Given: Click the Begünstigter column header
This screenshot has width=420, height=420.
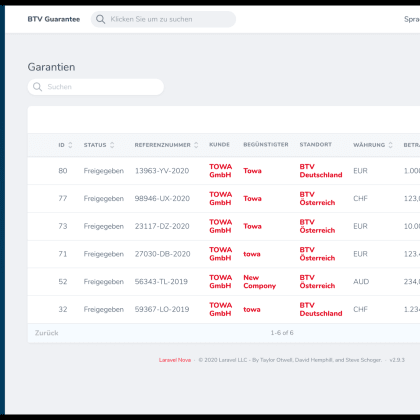Looking at the screenshot, I should coord(266,145).
